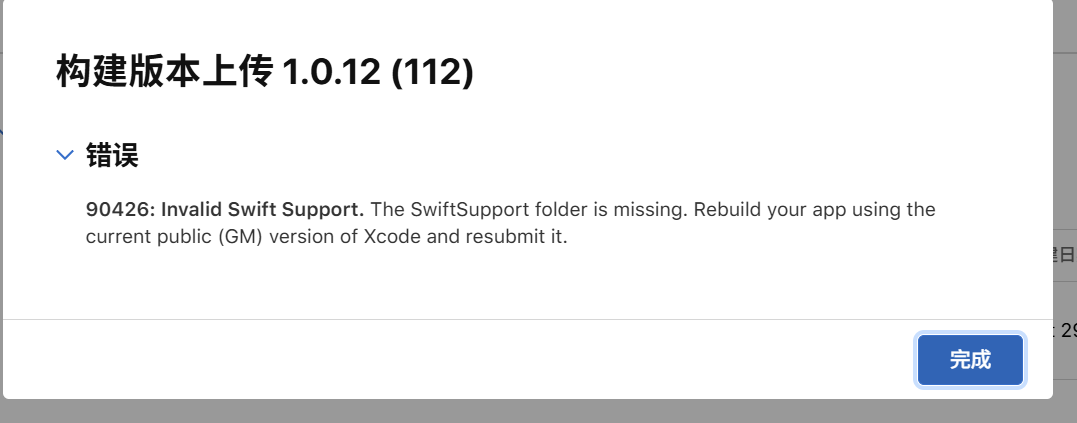Image resolution: width=1077 pixels, height=423 pixels.
Task: Click the bold "Invalid Swift Support." text
Action: click(x=263, y=210)
